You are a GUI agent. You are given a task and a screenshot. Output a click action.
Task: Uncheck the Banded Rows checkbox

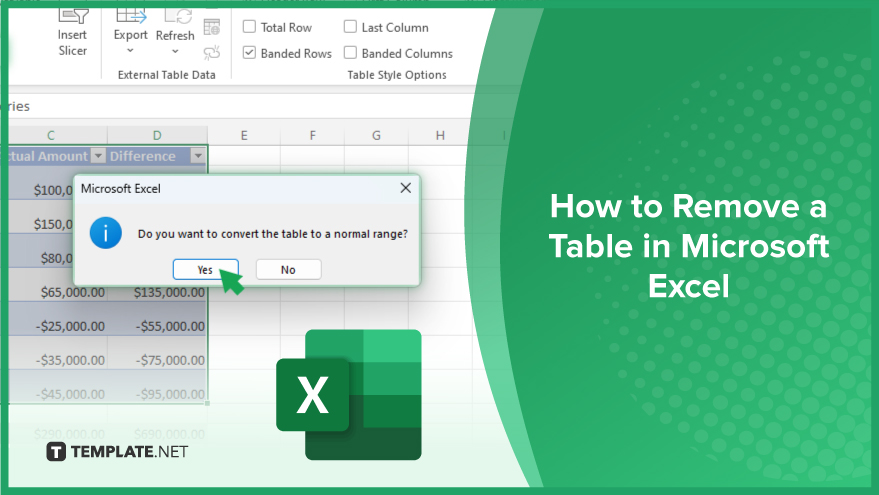[249, 53]
